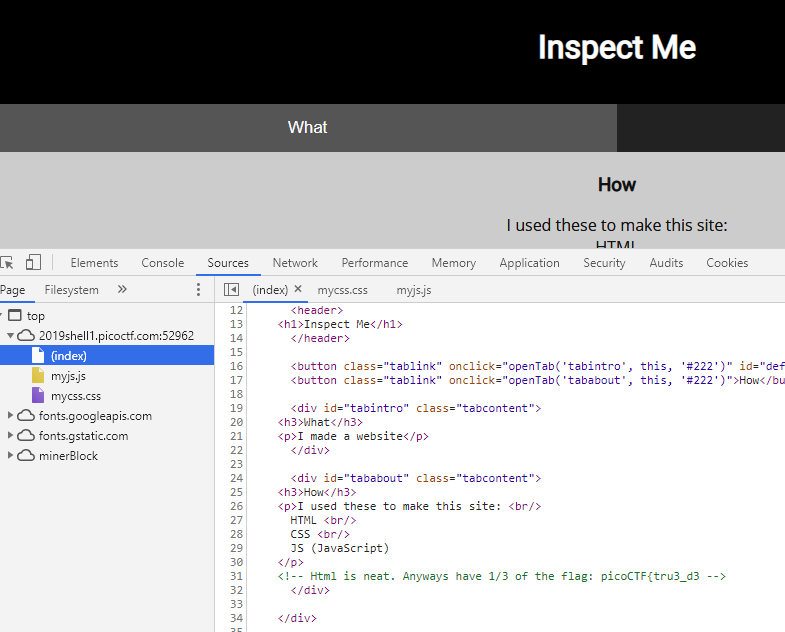Click the yellow myjs.js file icon

[38, 375]
